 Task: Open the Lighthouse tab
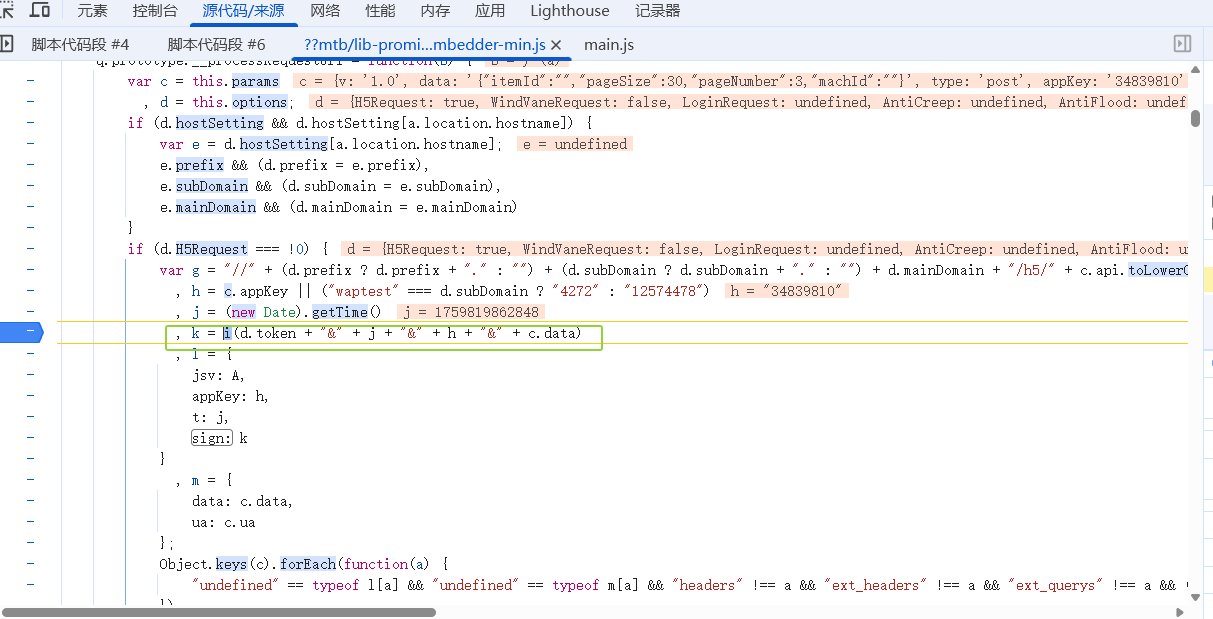(x=569, y=11)
